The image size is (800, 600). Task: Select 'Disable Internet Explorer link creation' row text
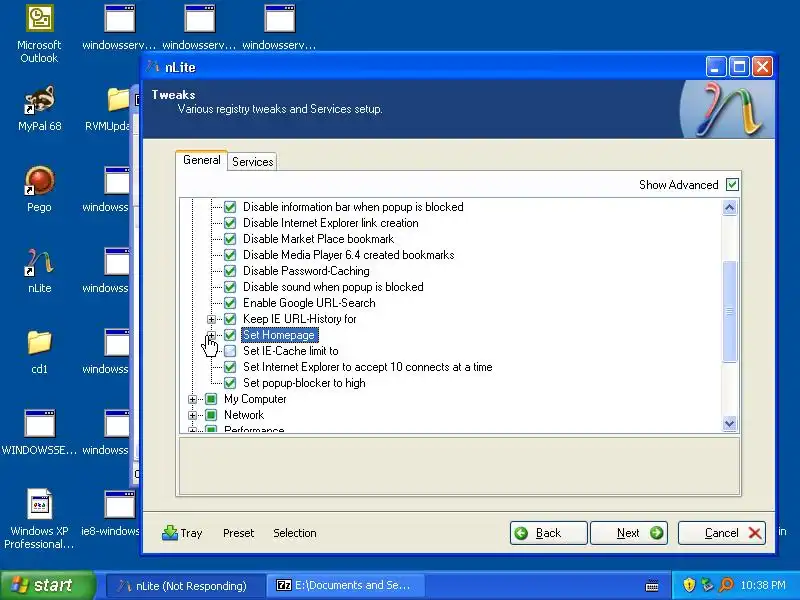click(x=331, y=223)
